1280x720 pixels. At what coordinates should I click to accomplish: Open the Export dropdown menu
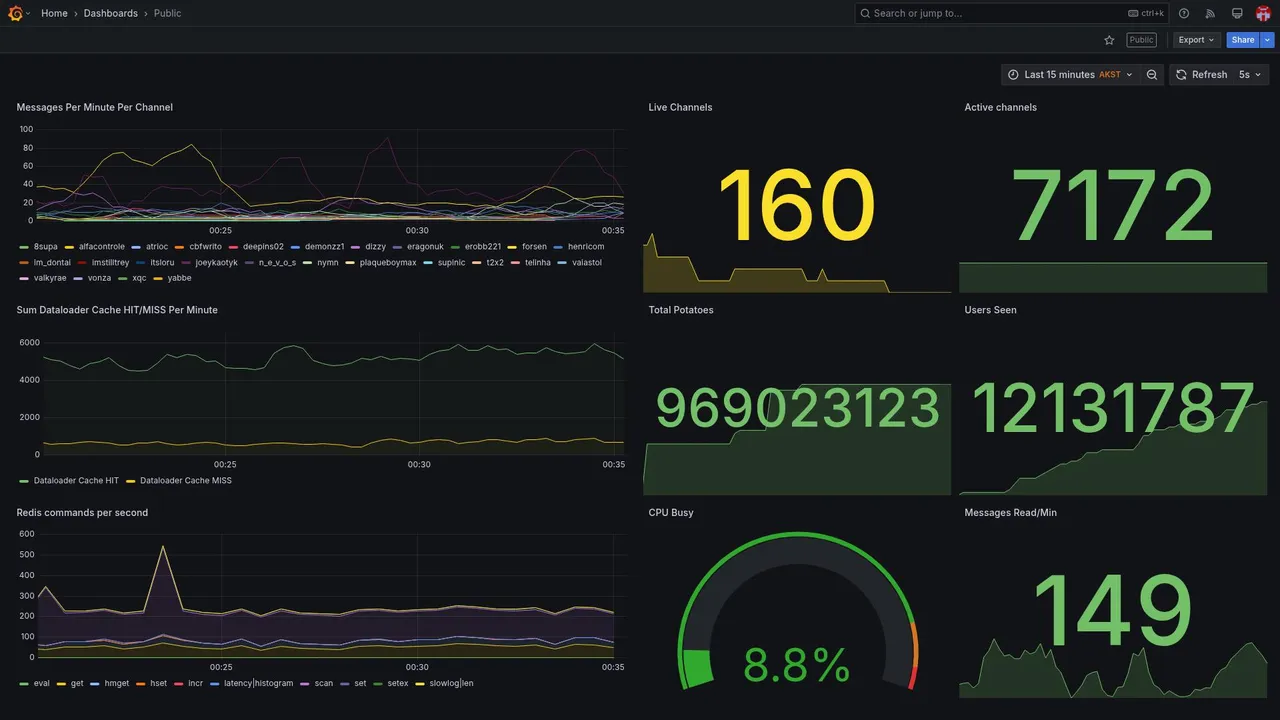(x=1196, y=40)
